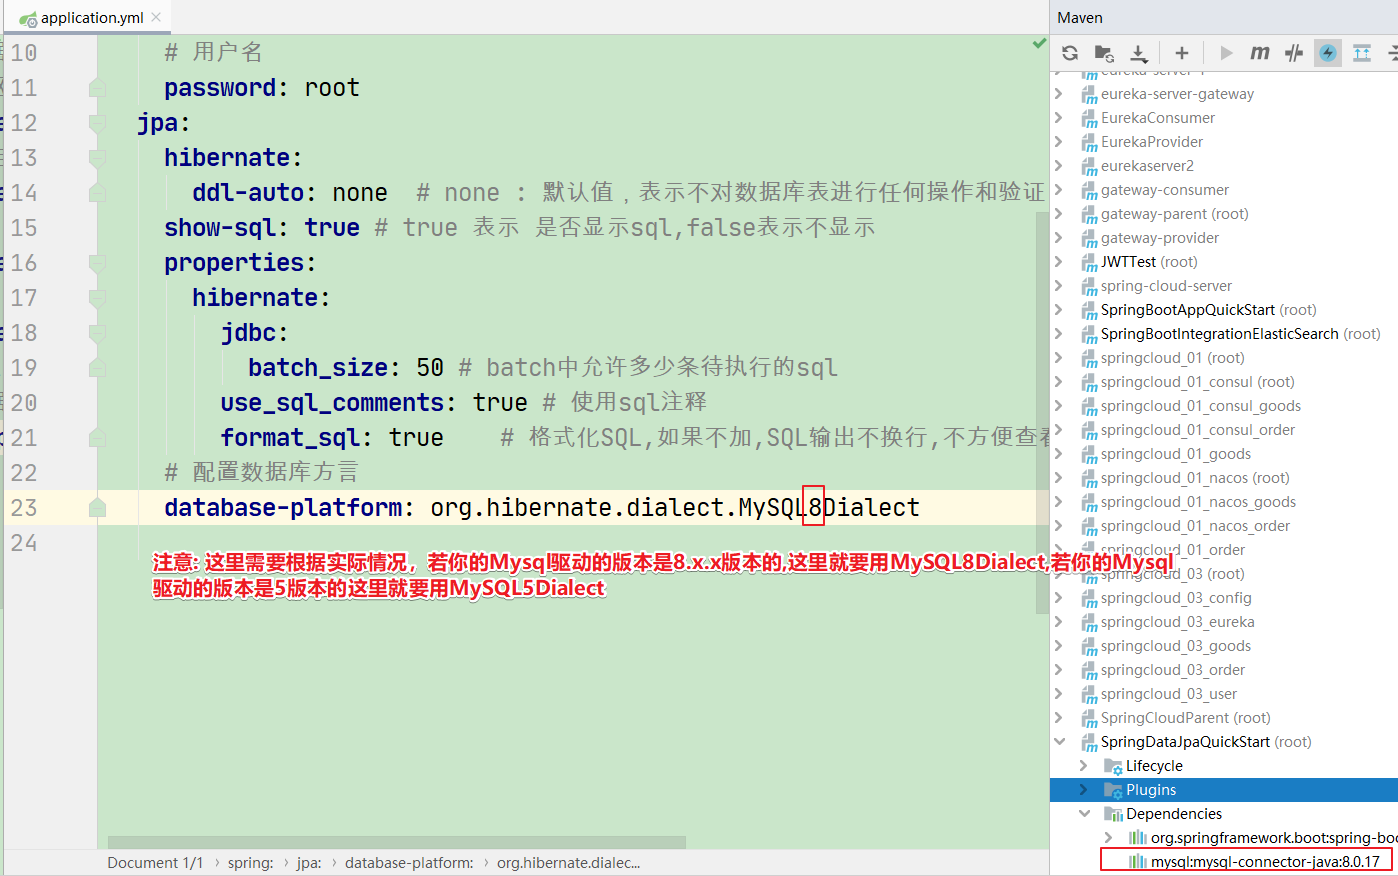Run the selected Maven configuration
1398x876 pixels.
point(1225,53)
